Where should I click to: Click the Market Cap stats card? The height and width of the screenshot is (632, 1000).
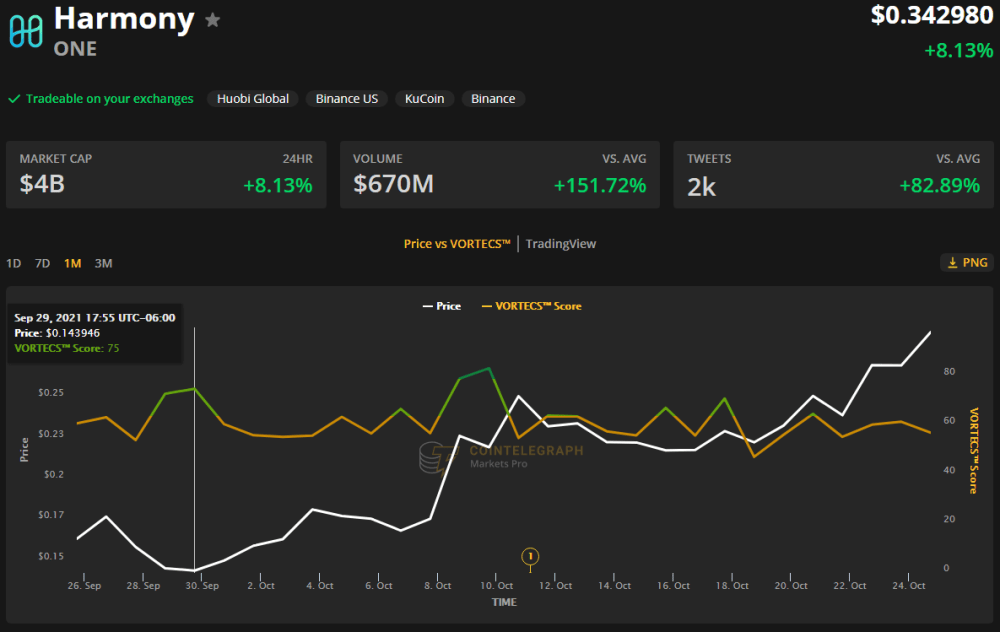click(166, 175)
